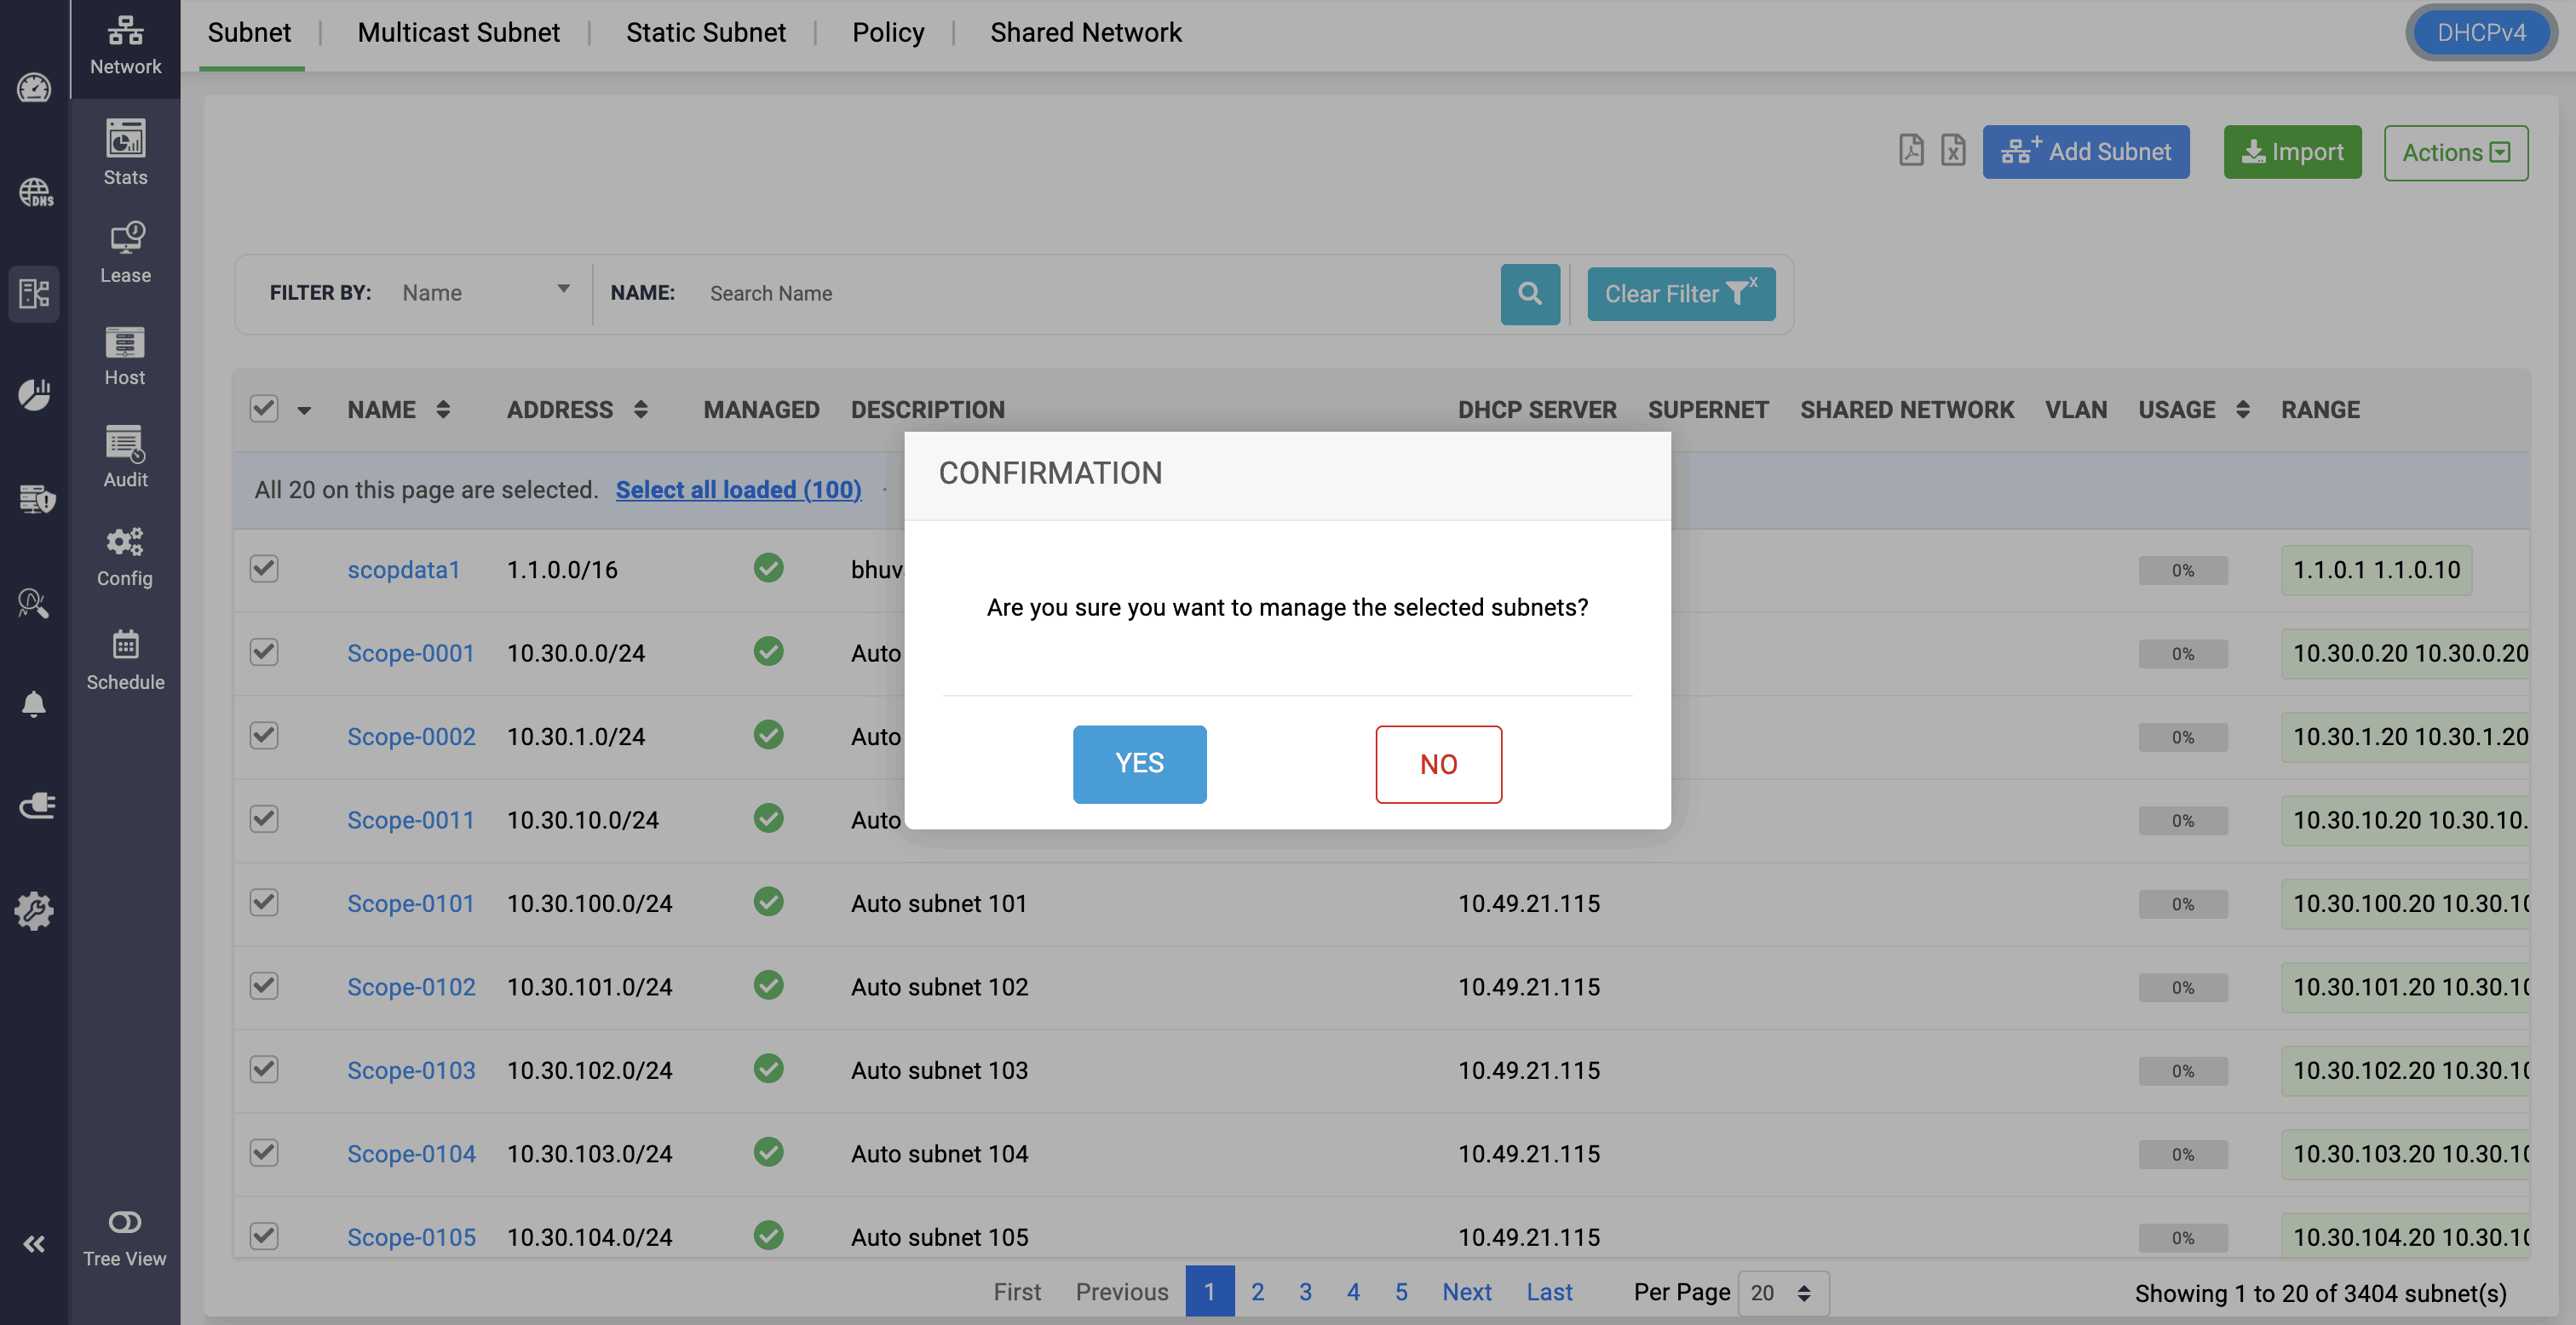Open the Filter By Name dropdown
Image resolution: width=2576 pixels, height=1325 pixels.
(486, 292)
